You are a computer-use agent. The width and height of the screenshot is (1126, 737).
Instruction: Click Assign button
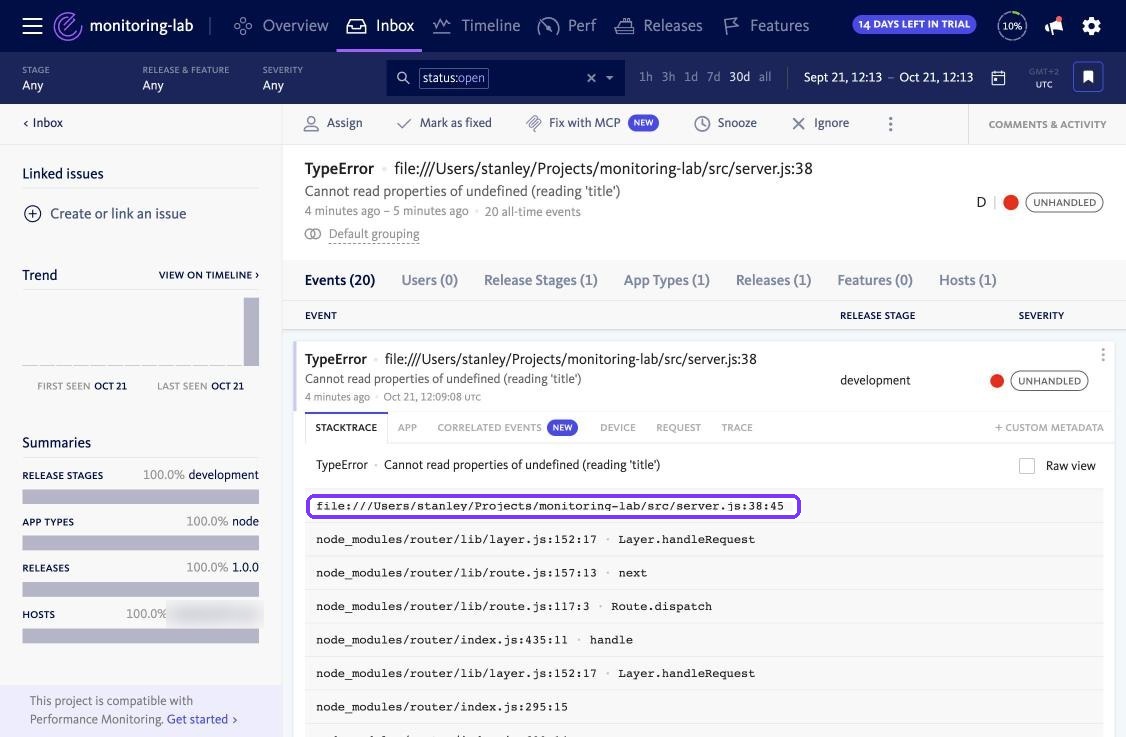pyautogui.click(x=332, y=123)
